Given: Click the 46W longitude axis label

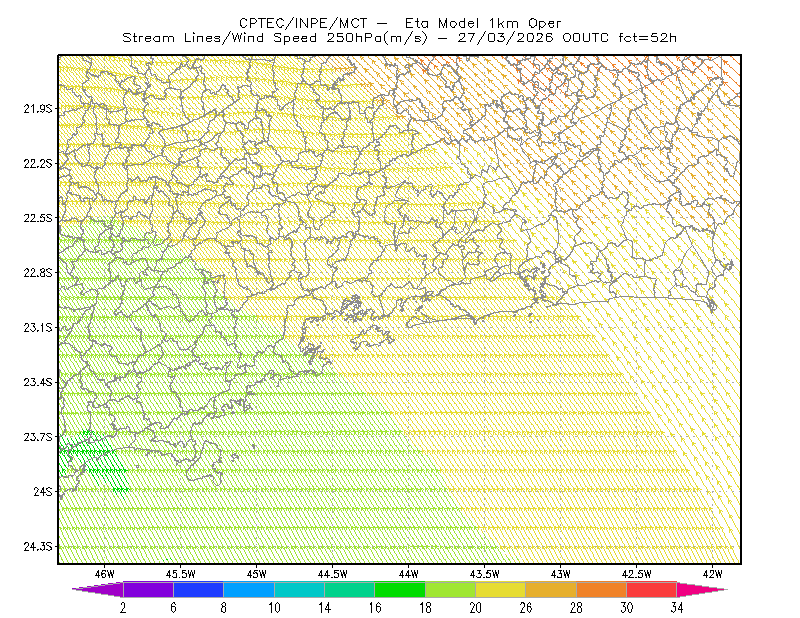Looking at the screenshot, I should click(x=105, y=574).
